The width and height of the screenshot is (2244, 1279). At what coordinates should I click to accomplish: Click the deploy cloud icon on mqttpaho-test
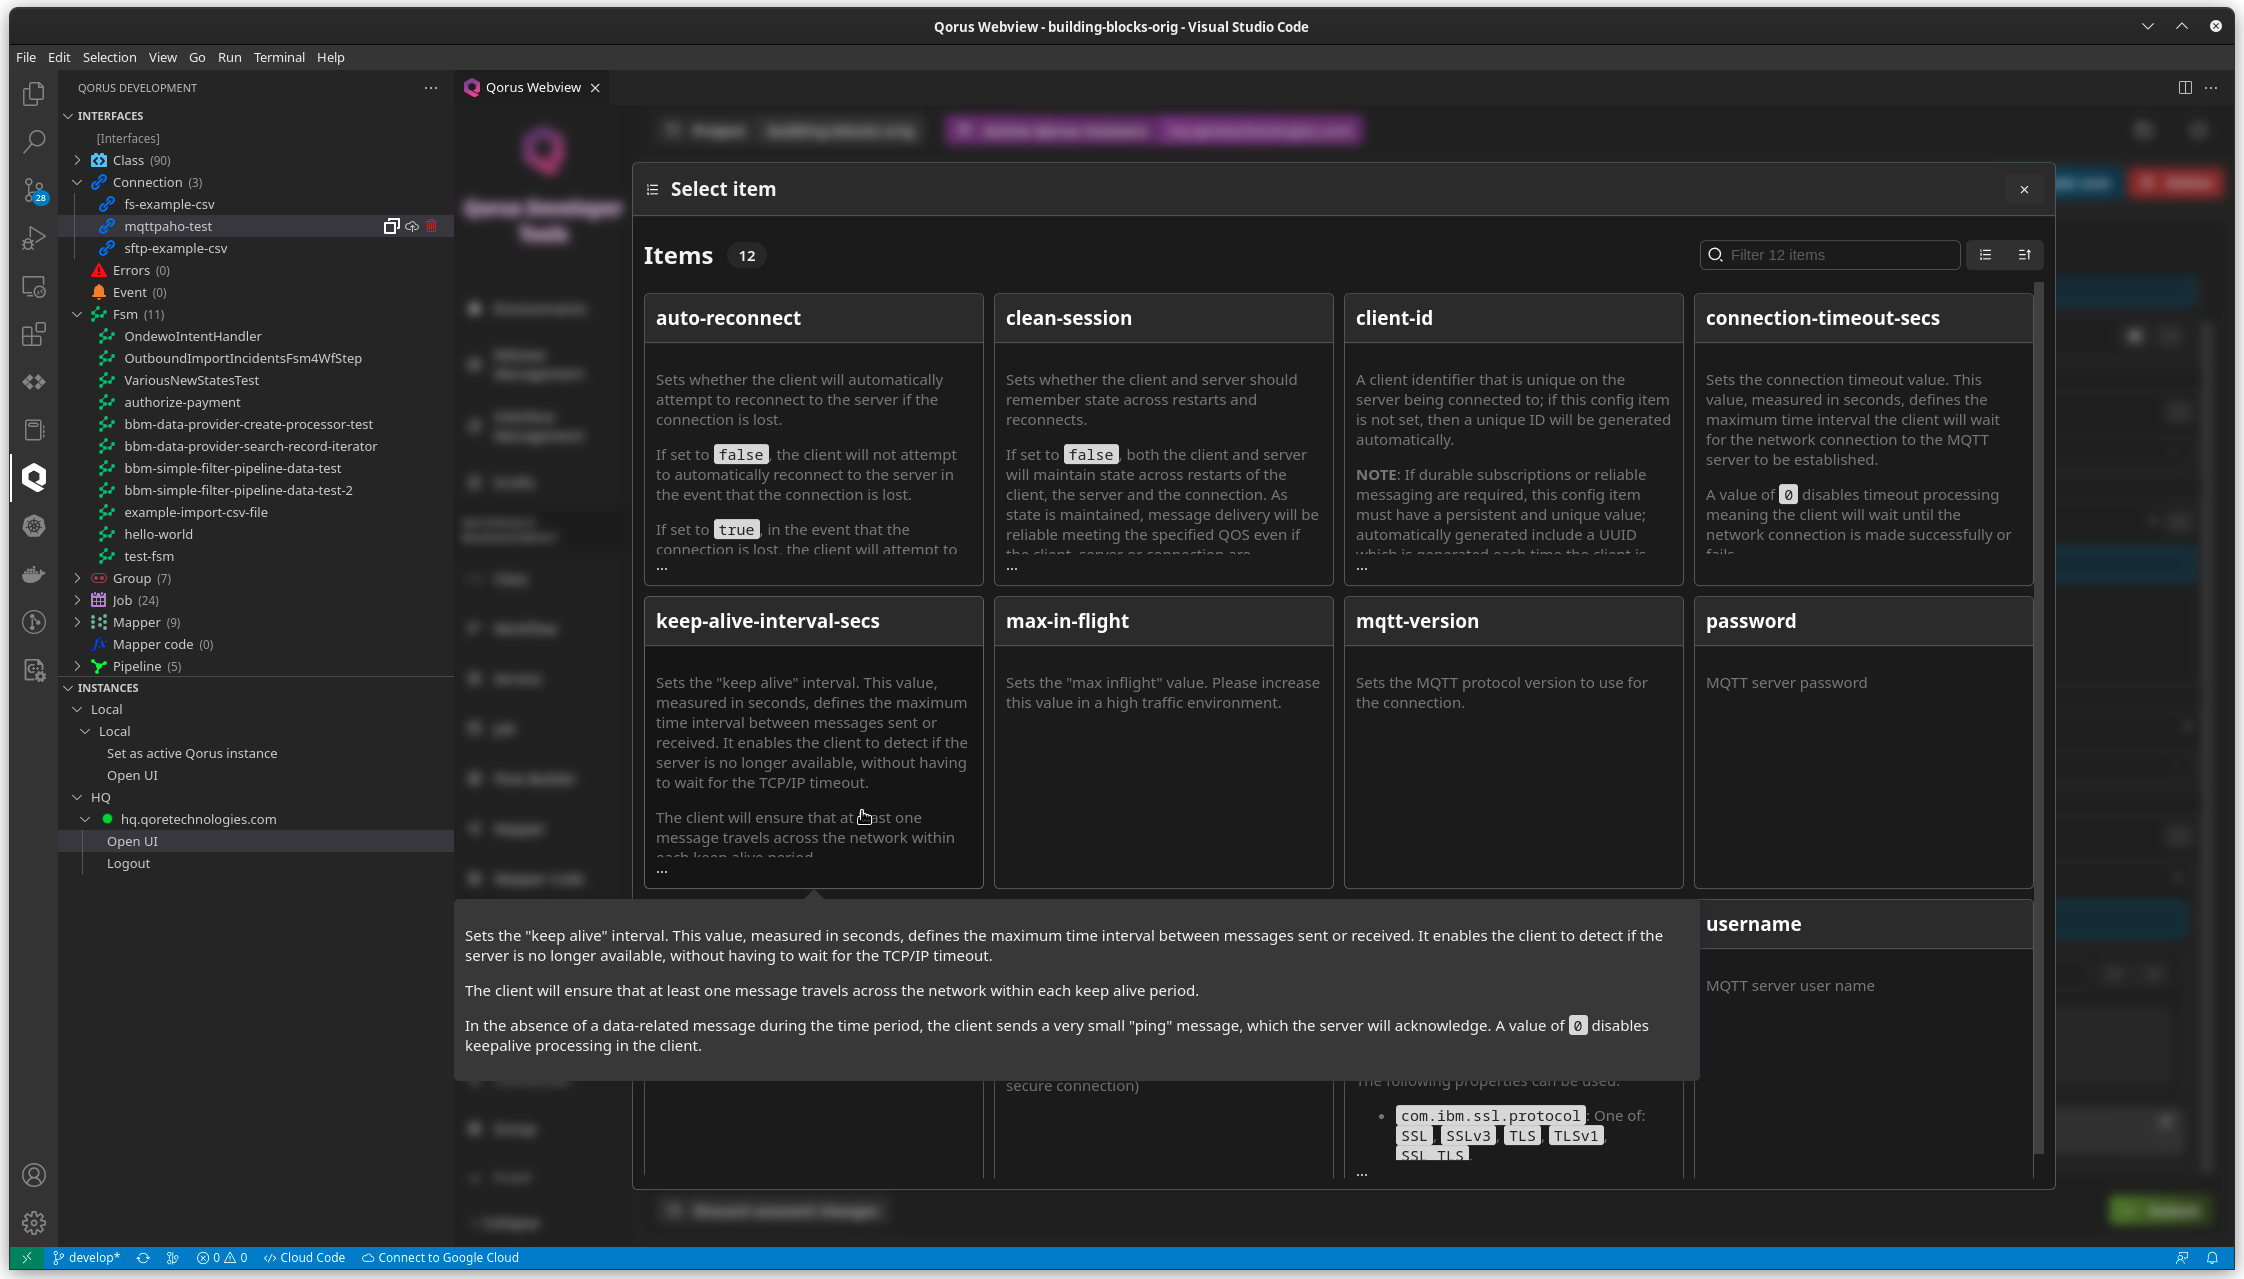[x=412, y=226]
